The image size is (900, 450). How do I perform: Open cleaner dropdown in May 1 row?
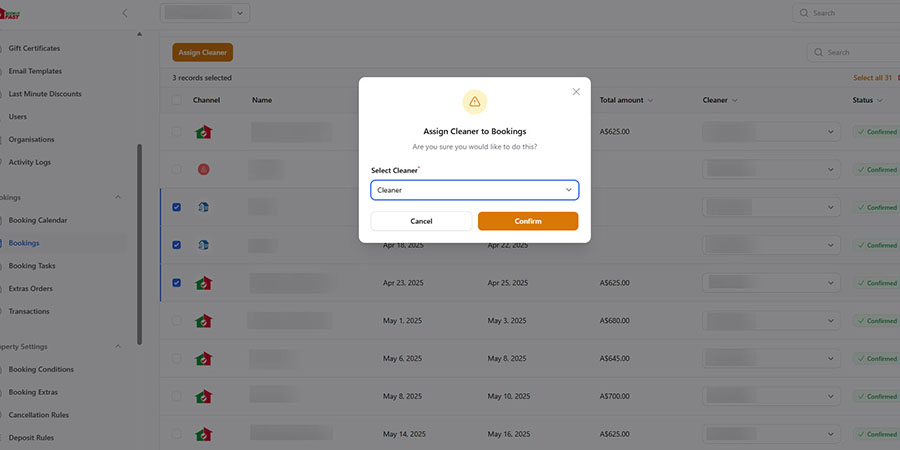click(x=771, y=321)
